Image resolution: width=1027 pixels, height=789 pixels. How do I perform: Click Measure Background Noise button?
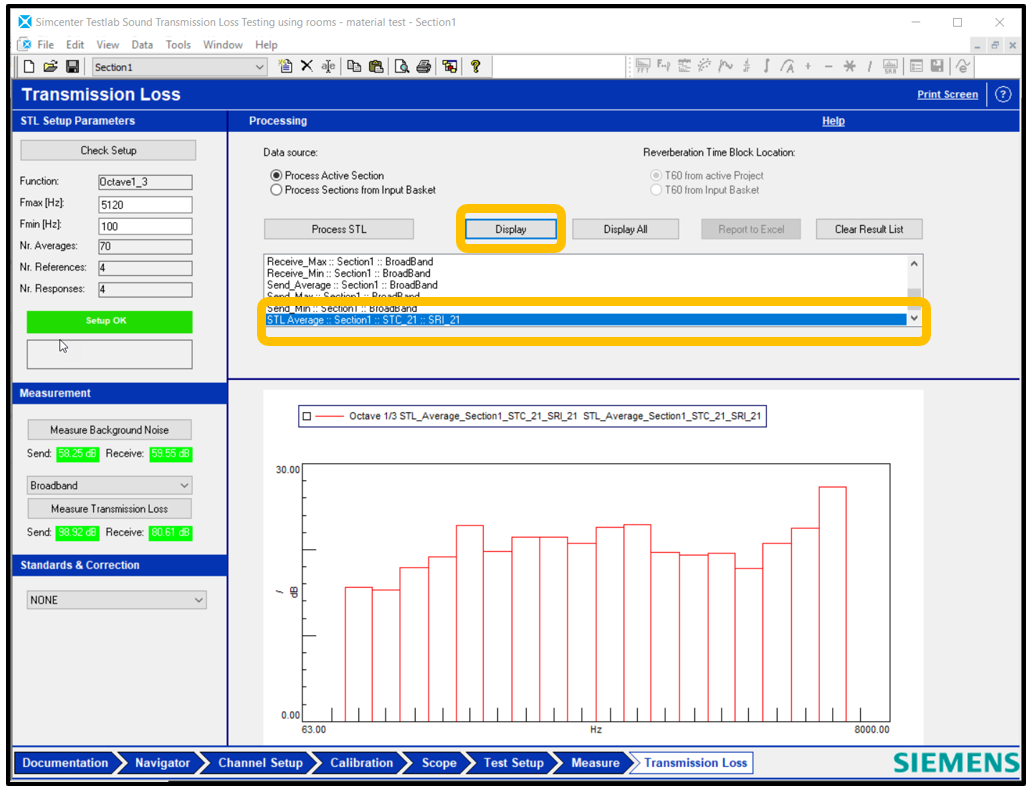point(109,430)
